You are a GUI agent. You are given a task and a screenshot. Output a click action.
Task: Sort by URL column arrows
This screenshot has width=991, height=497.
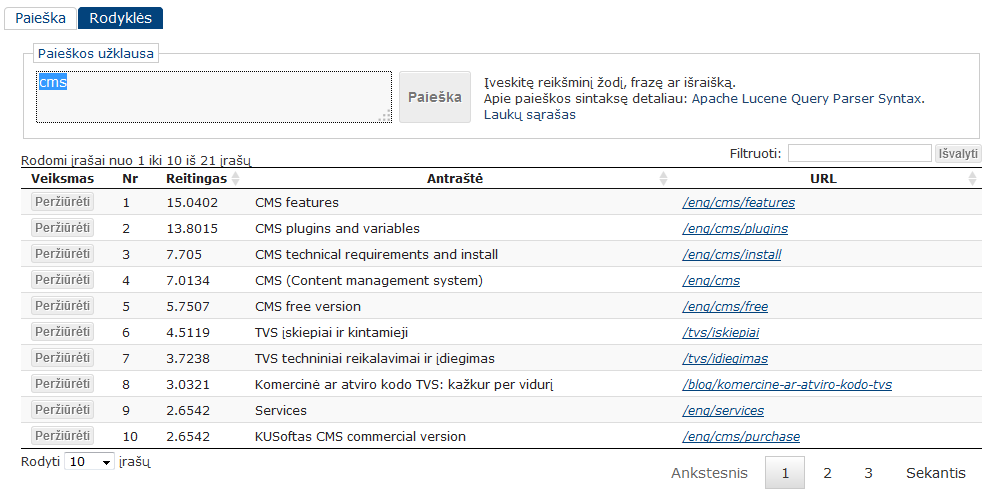[972, 179]
